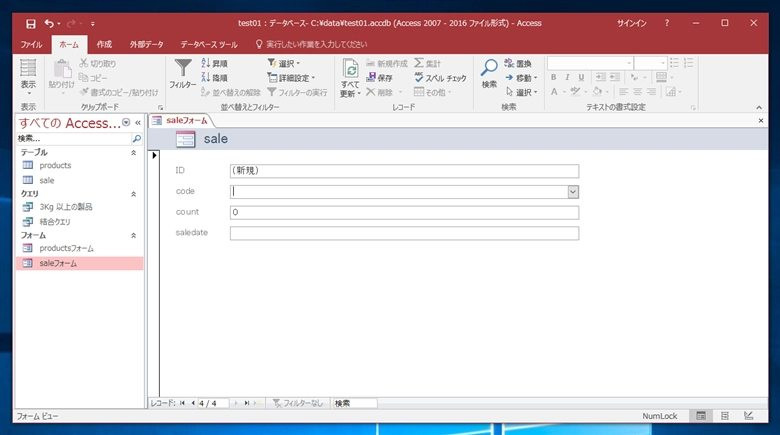The width and height of the screenshot is (780, 435).
Task: Open the すべての Access navigation pane menu
Action: pyautogui.click(x=126, y=122)
